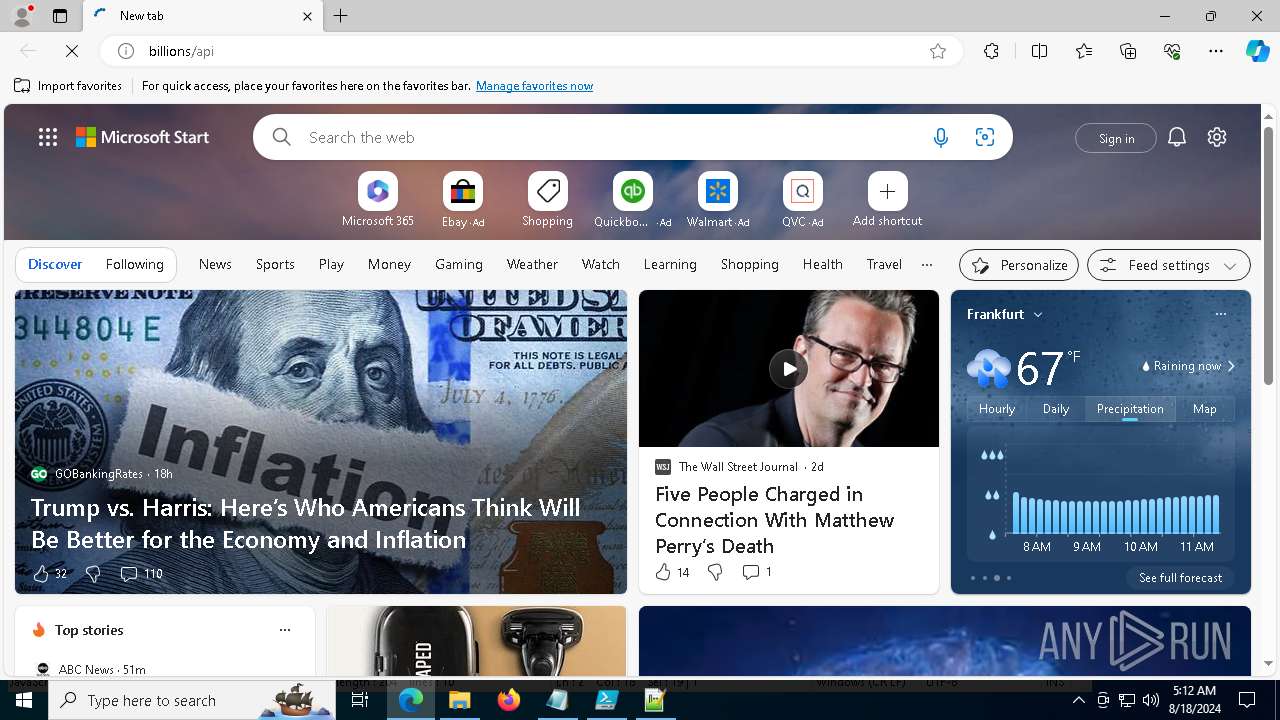This screenshot has width=1280, height=720.
Task: Click the Personalize button
Action: click(x=1019, y=265)
